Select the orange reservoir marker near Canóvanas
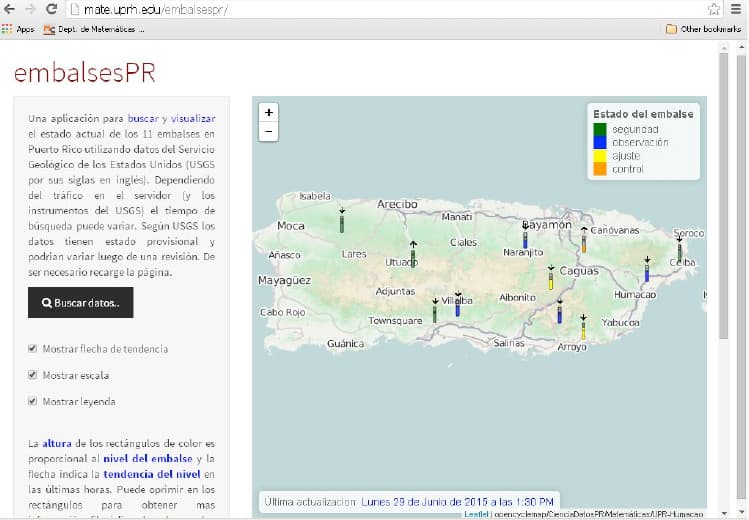Viewport: 749px width, 520px height. point(584,244)
